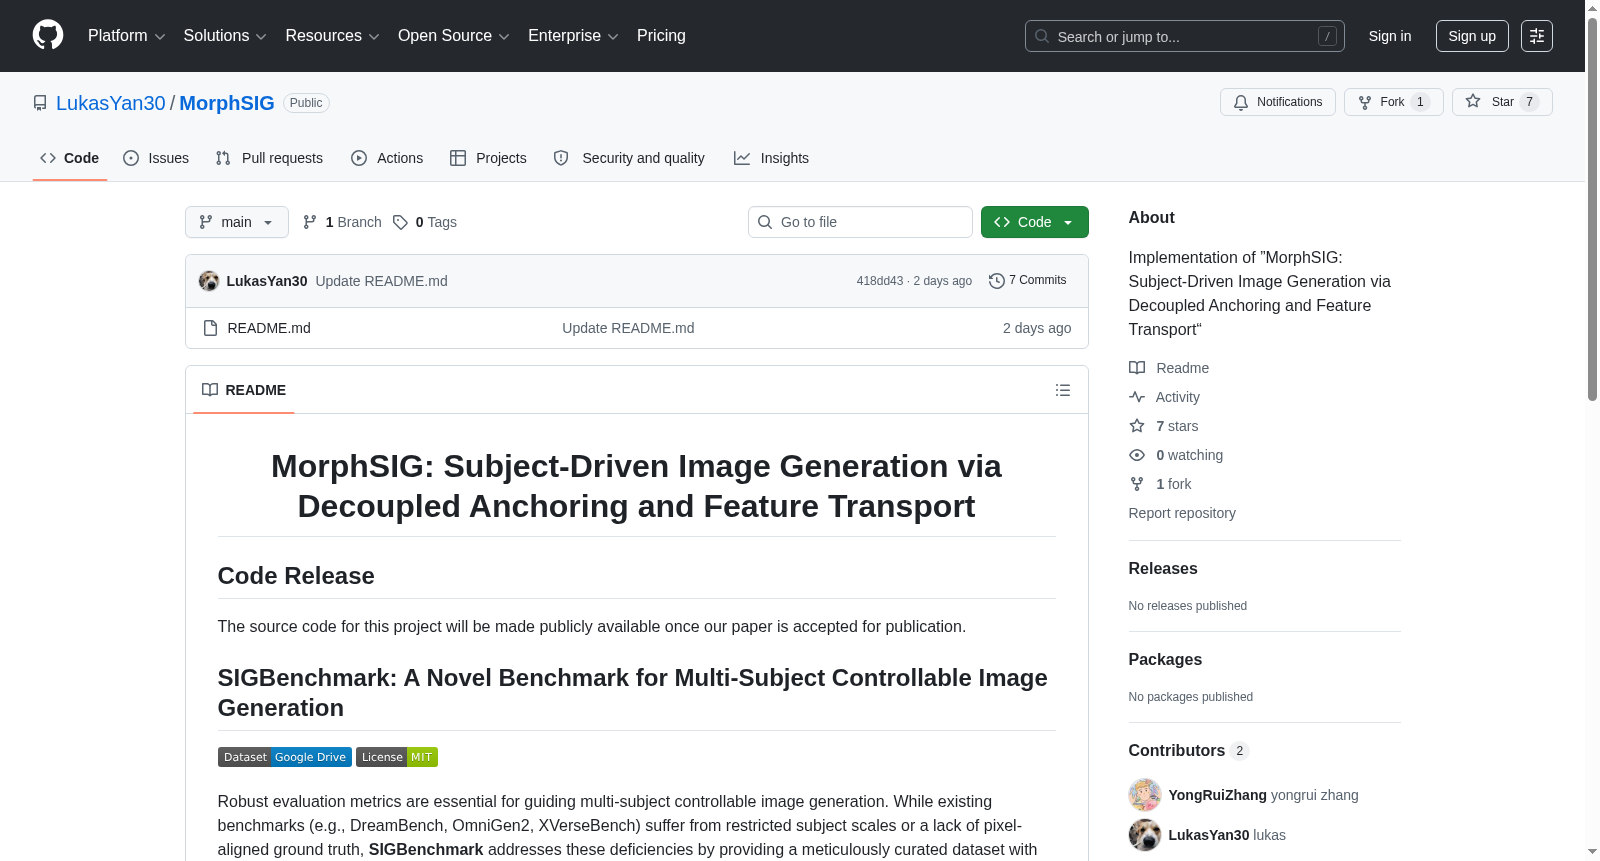Open the Resources dropdown
Viewport: 1600px width, 861px height.
[332, 36]
